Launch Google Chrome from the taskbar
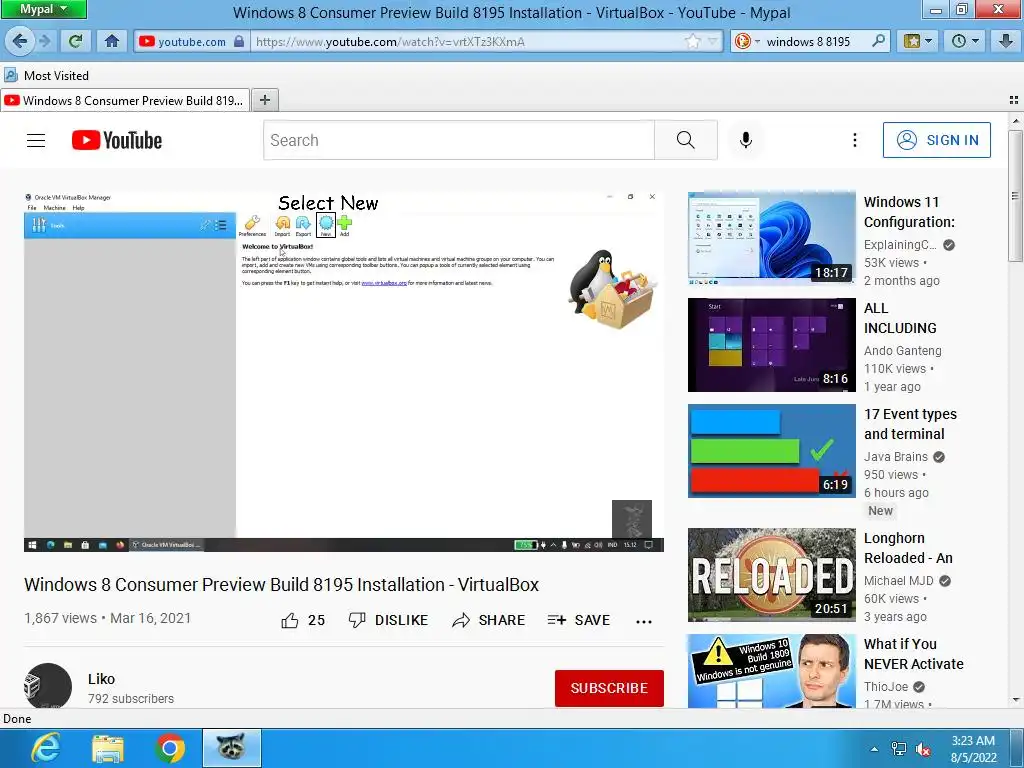 (170, 748)
